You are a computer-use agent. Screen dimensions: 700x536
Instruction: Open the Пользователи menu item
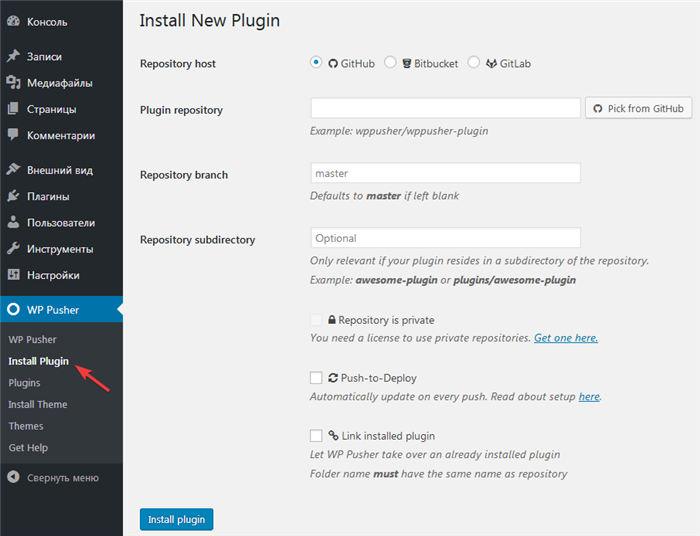point(62,223)
